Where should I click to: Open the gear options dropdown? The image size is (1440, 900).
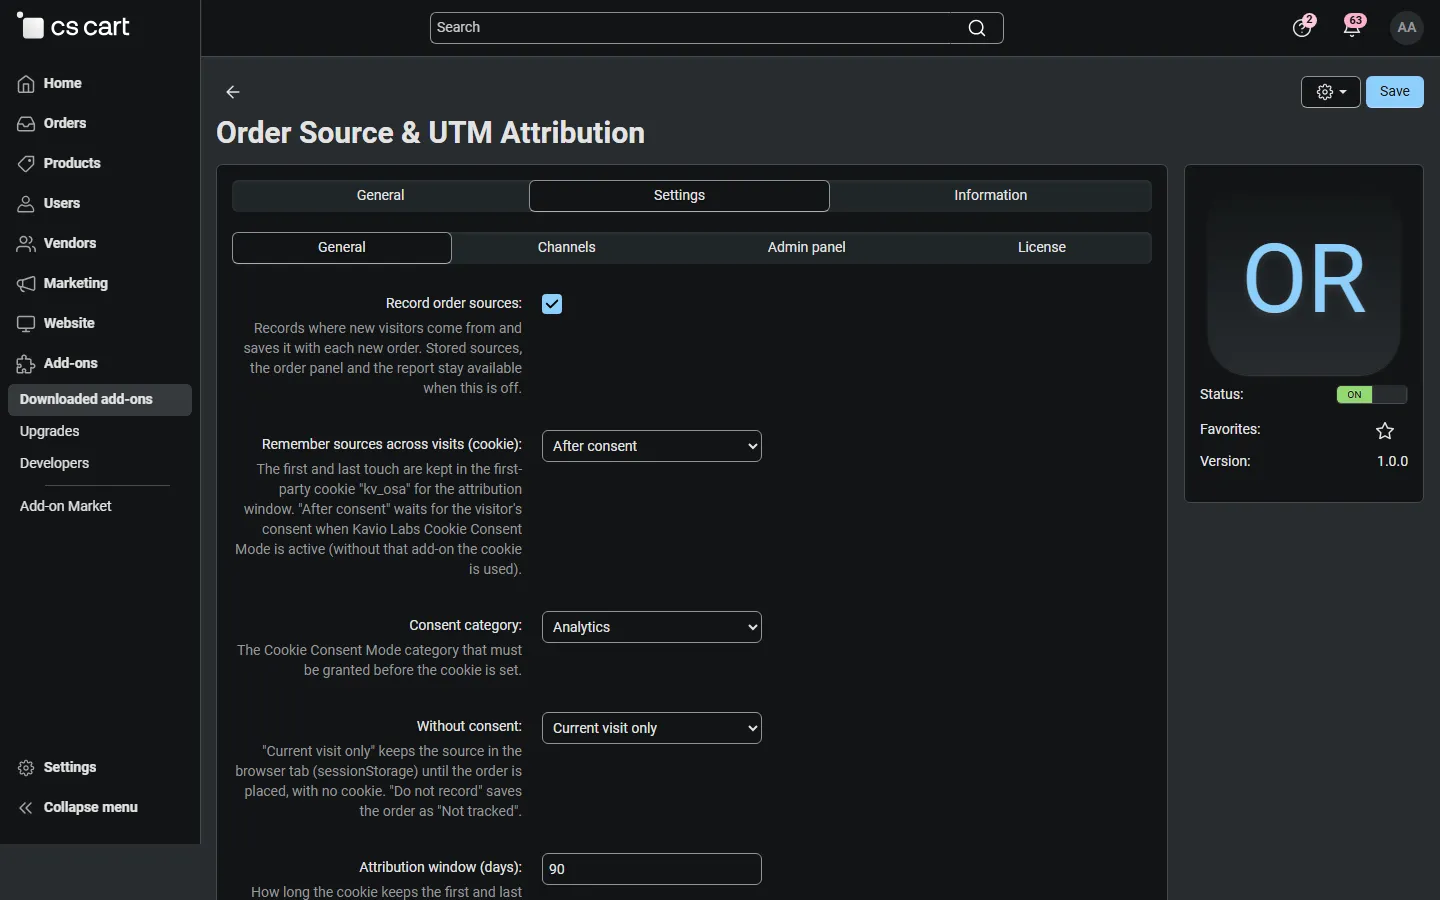coord(1331,92)
